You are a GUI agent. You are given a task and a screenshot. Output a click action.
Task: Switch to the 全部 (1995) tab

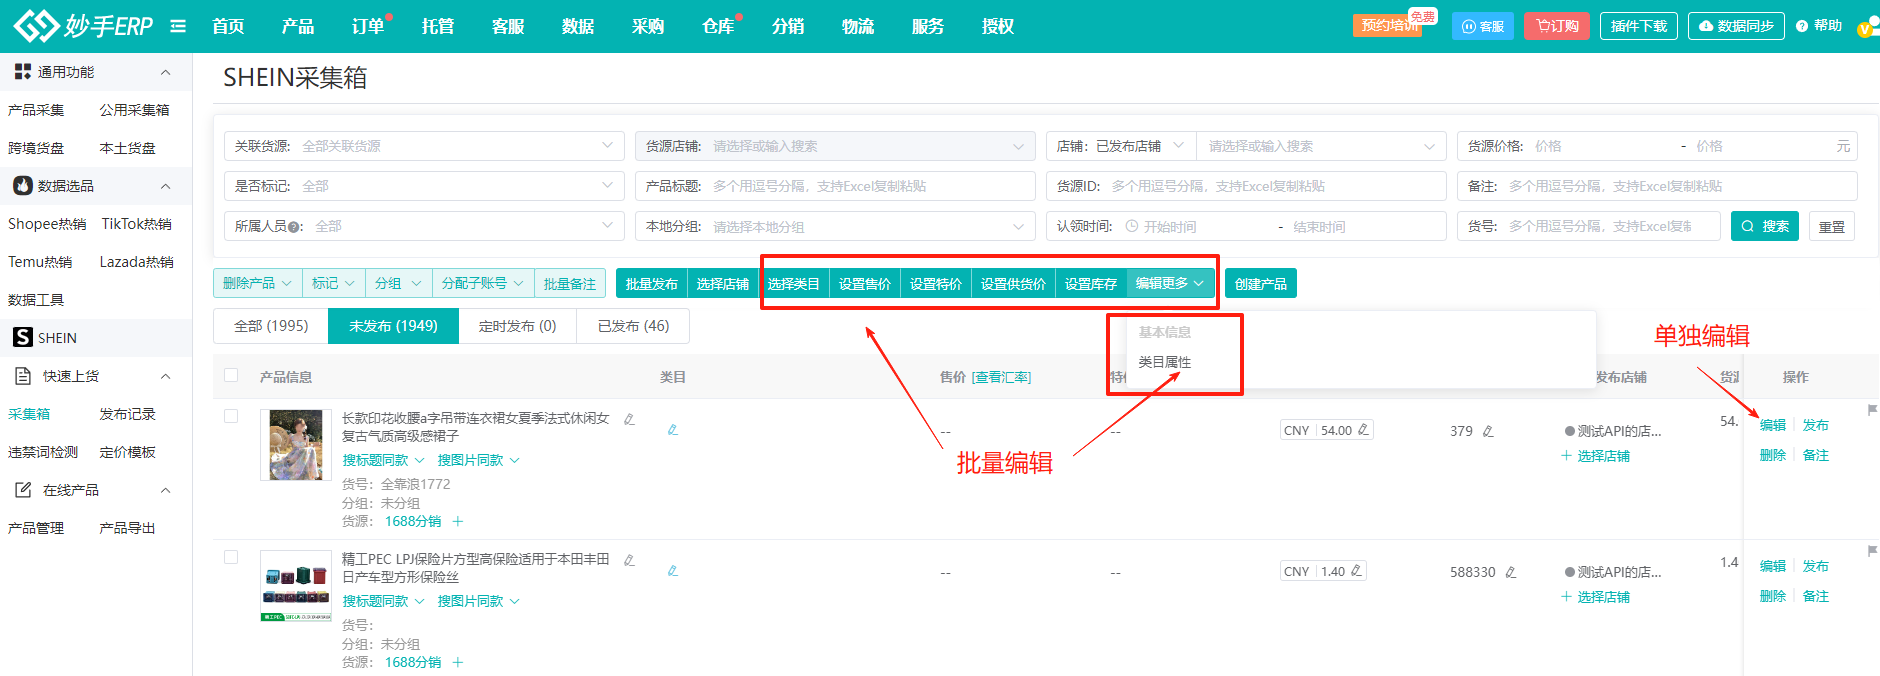coord(271,326)
